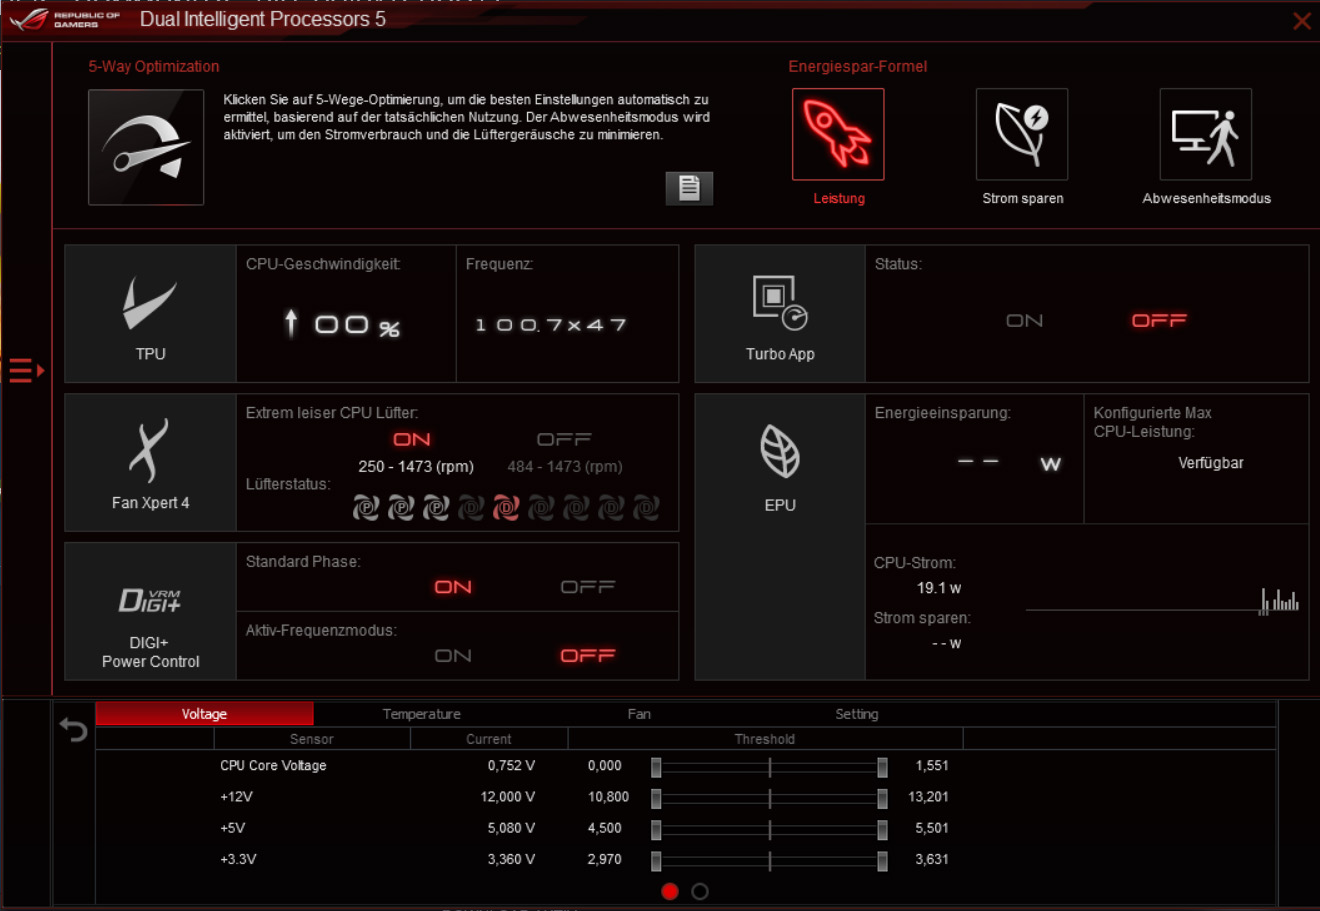The height and width of the screenshot is (911, 1320).
Task: Click the CPU-Strom 19.1 w value
Action: (x=939, y=588)
